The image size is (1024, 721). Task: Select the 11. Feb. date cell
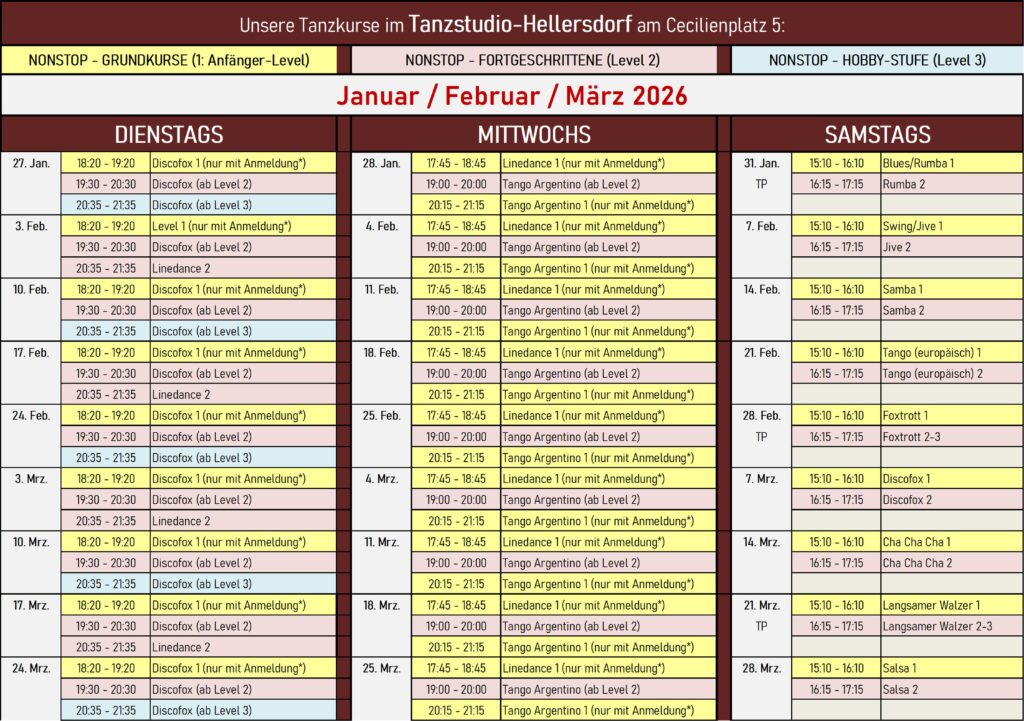382,289
